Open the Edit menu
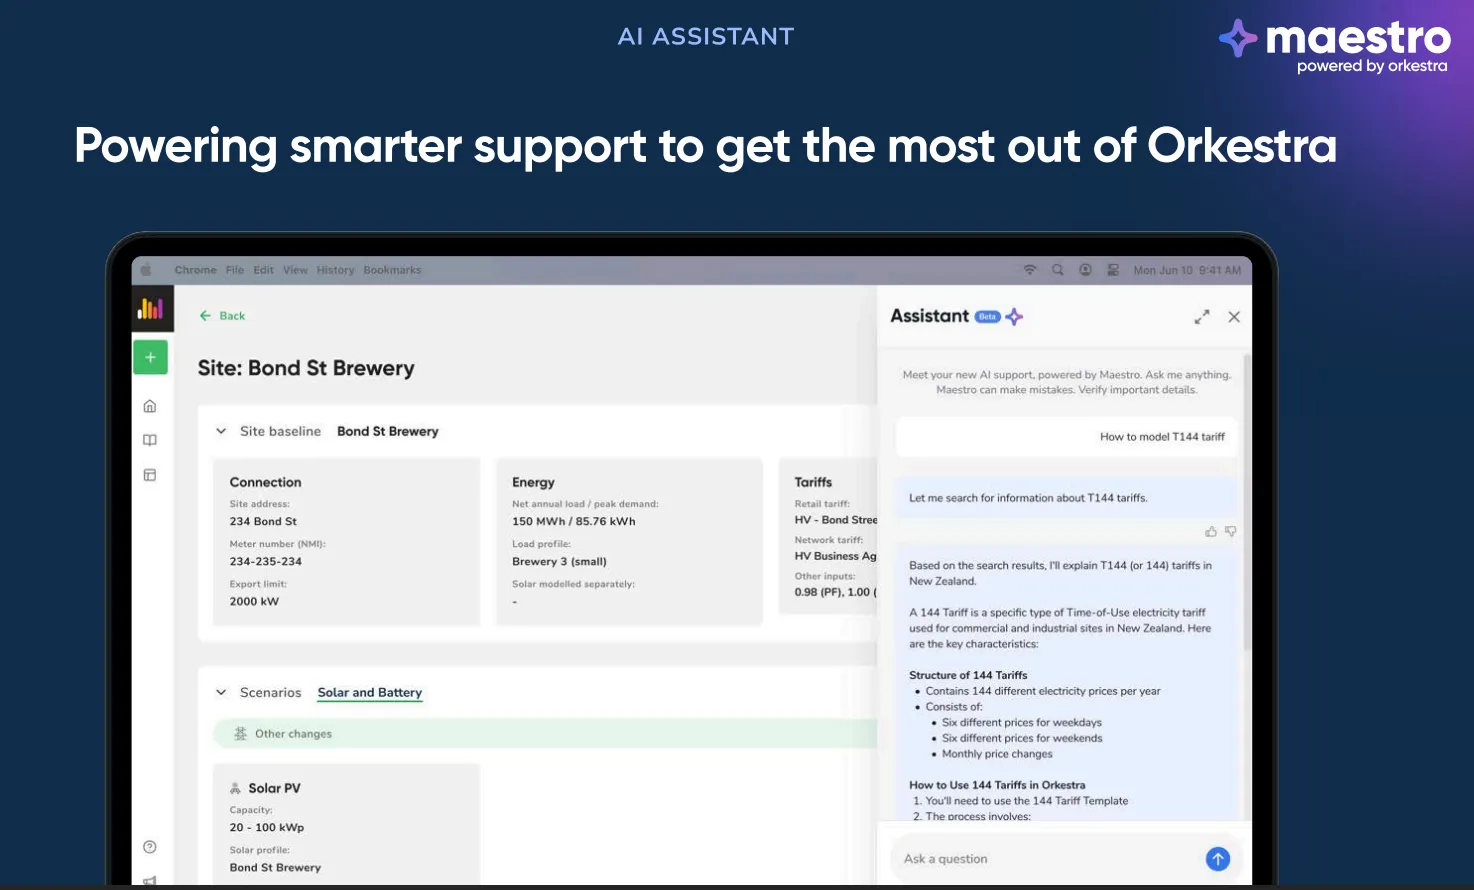The width and height of the screenshot is (1474, 890). tap(263, 270)
